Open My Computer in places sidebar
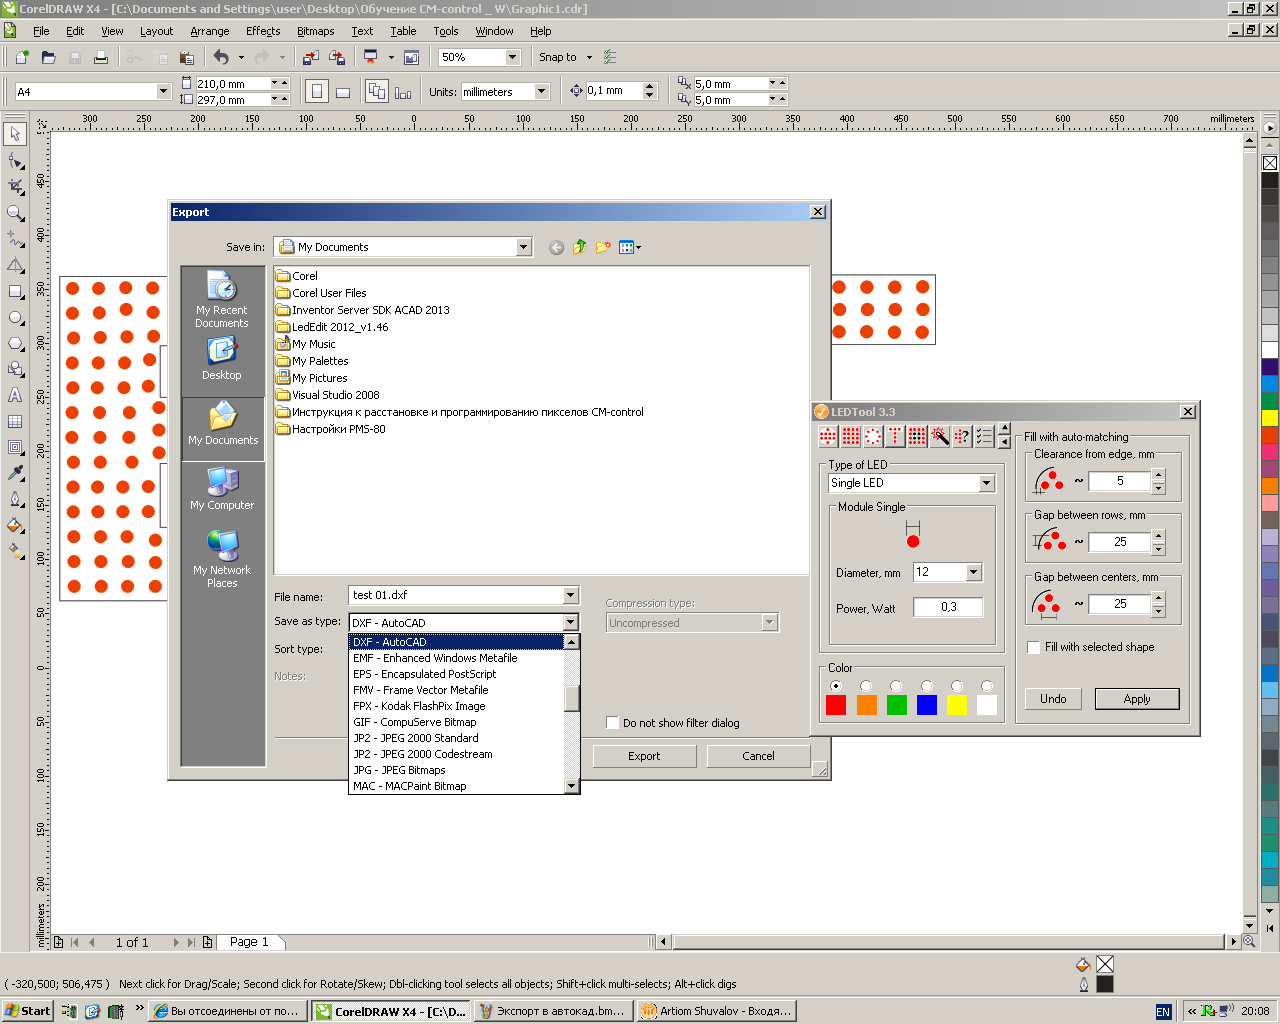 pos(222,489)
